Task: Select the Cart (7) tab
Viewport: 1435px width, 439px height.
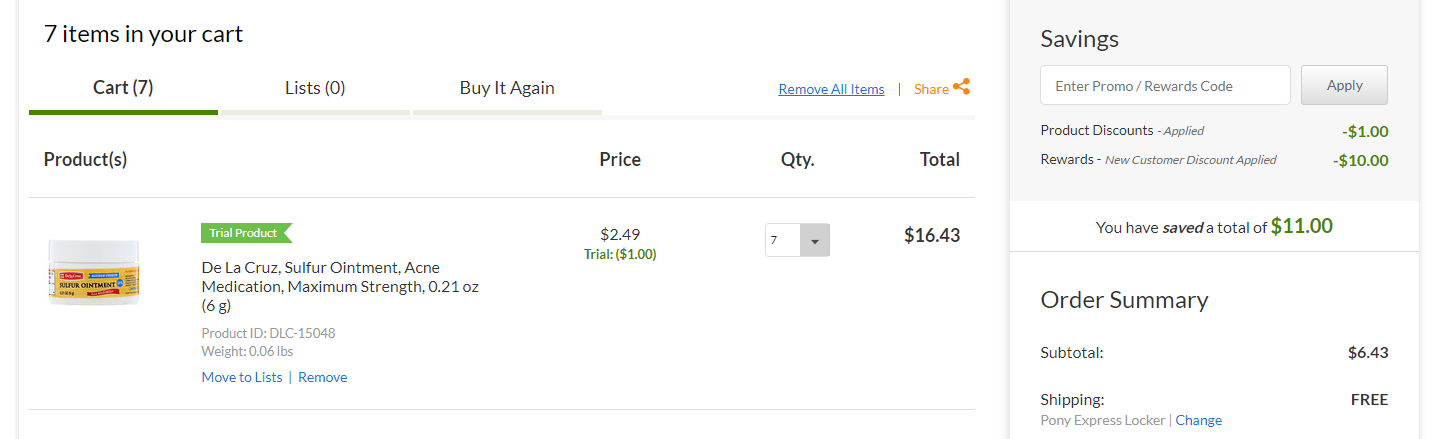Action: [x=123, y=88]
